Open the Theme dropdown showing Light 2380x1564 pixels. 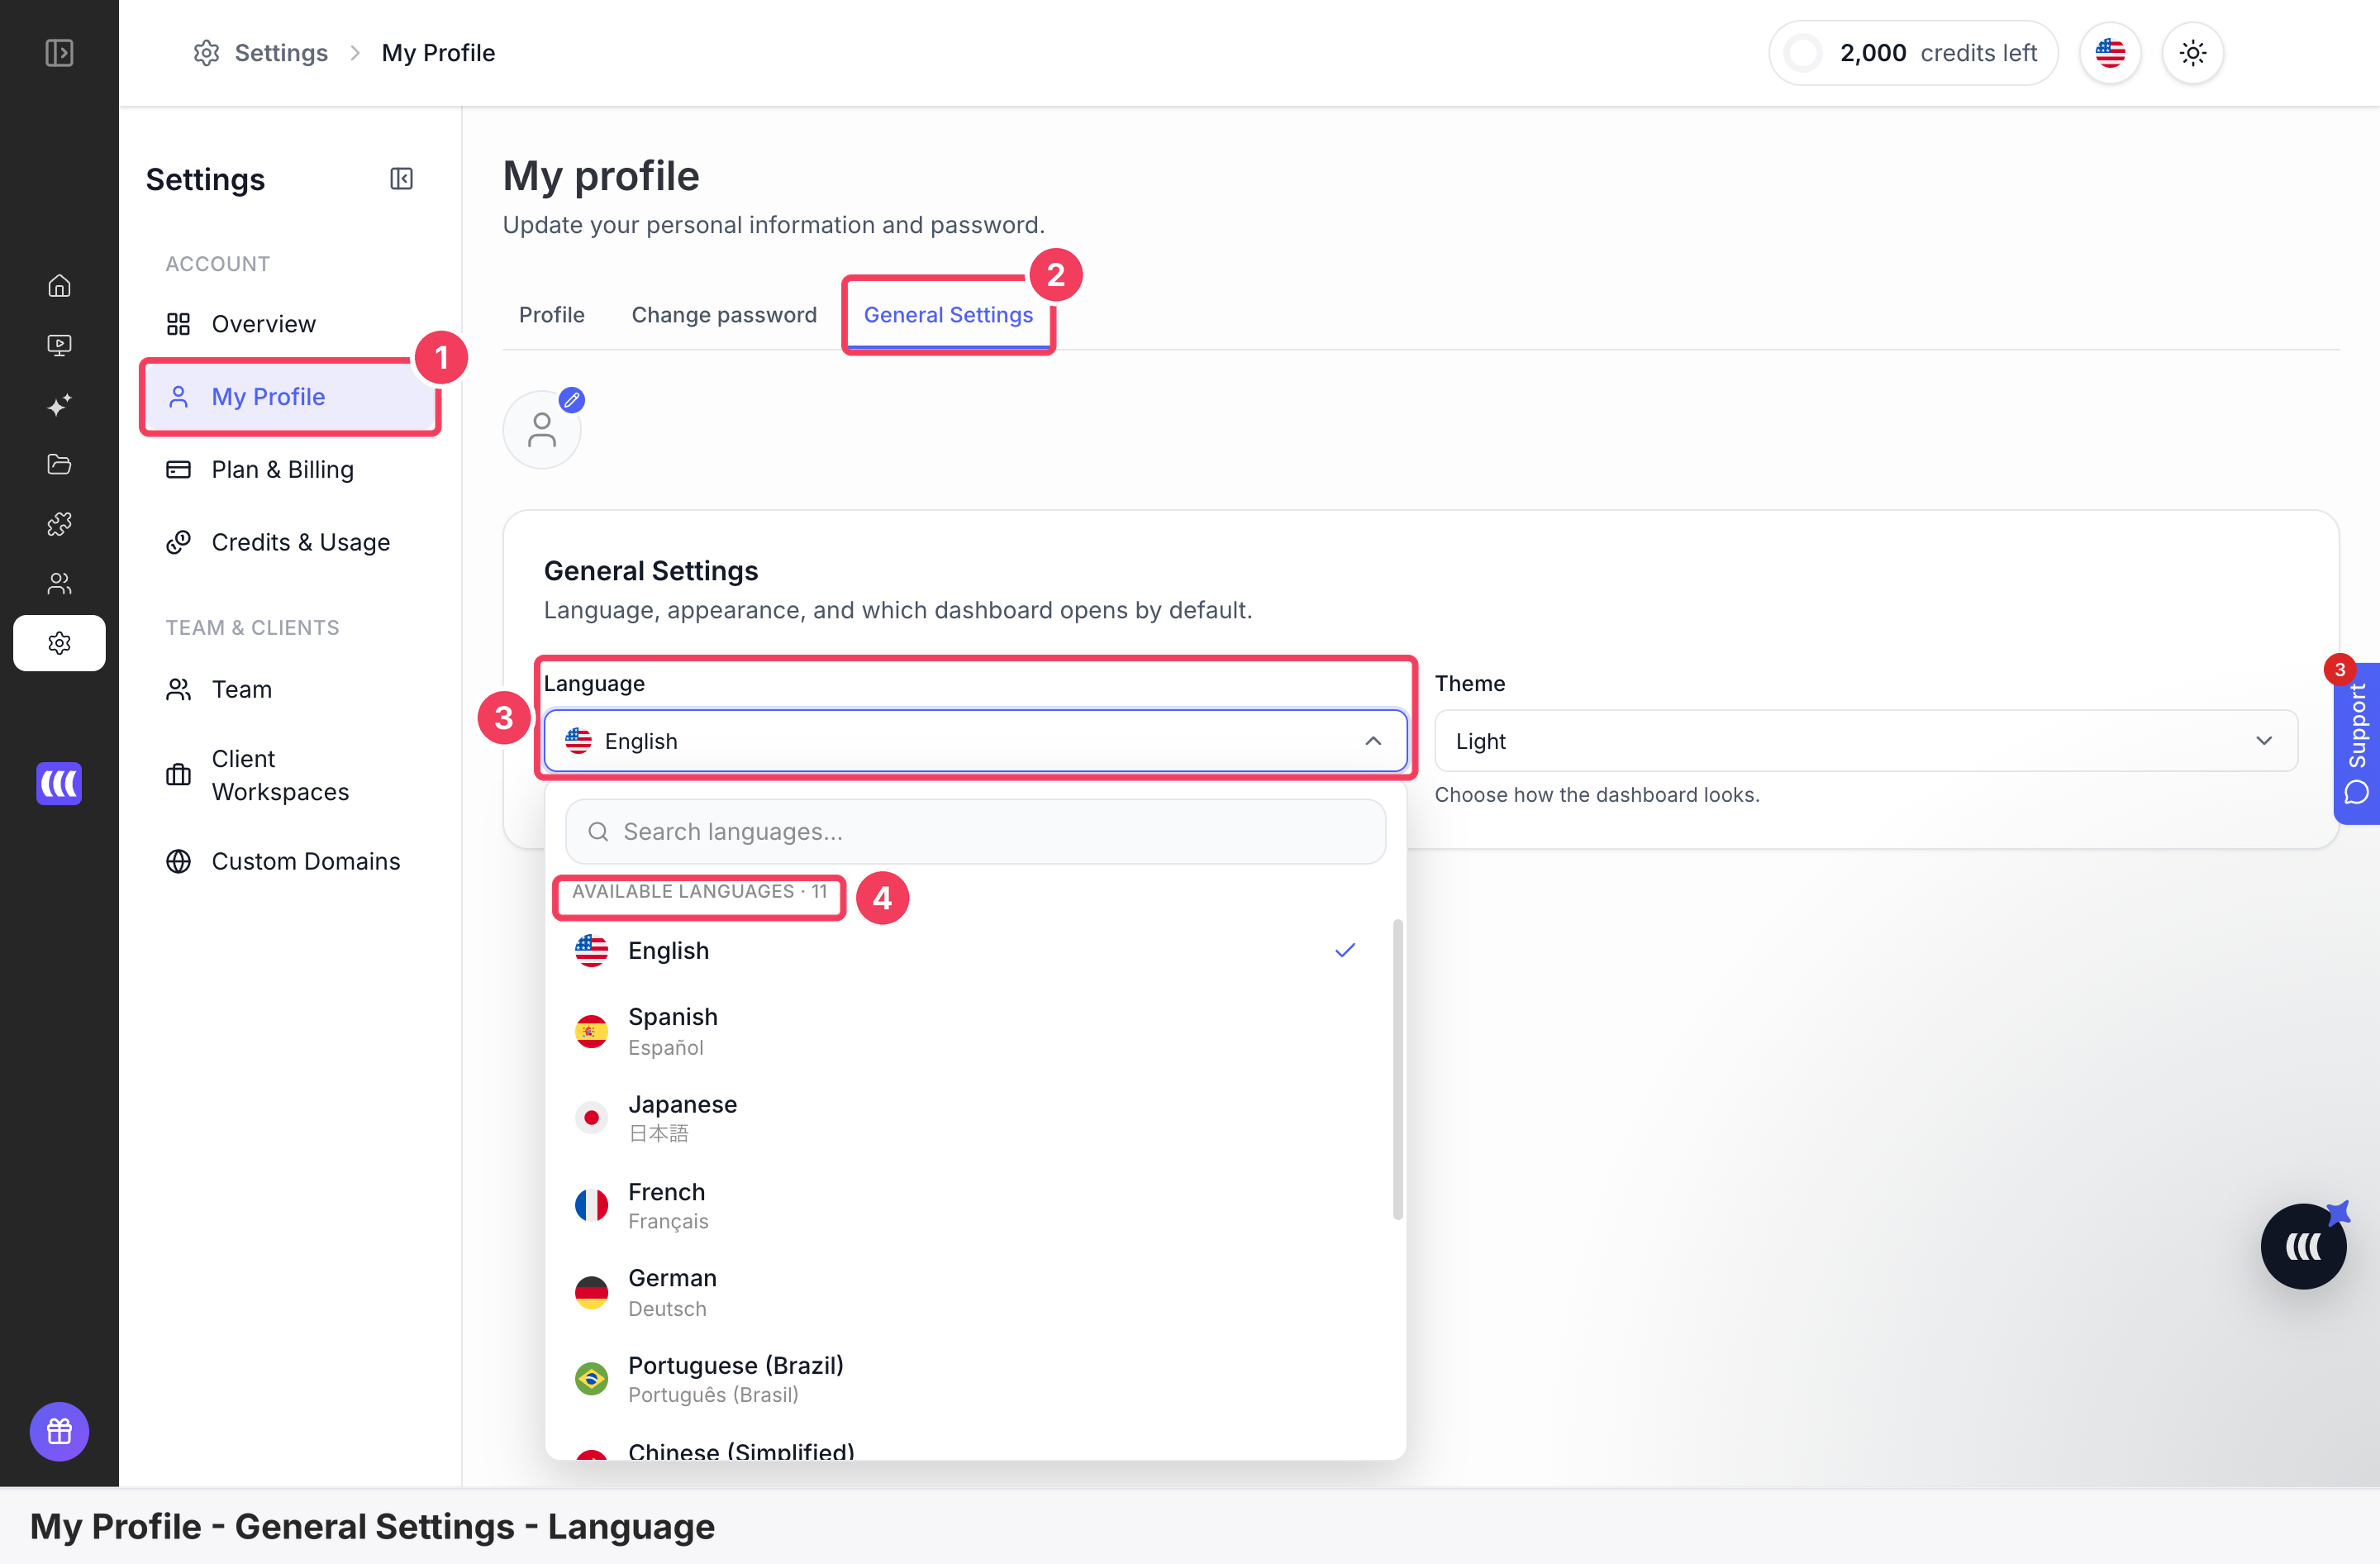pos(1866,741)
